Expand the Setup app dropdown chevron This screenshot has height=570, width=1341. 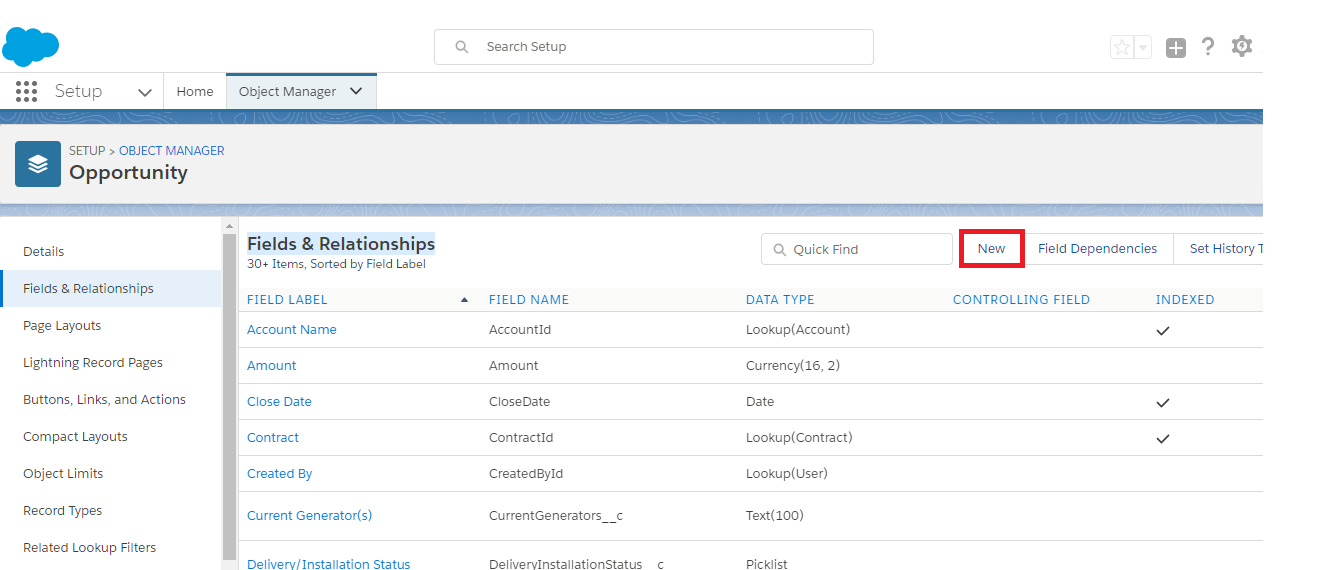(x=145, y=92)
